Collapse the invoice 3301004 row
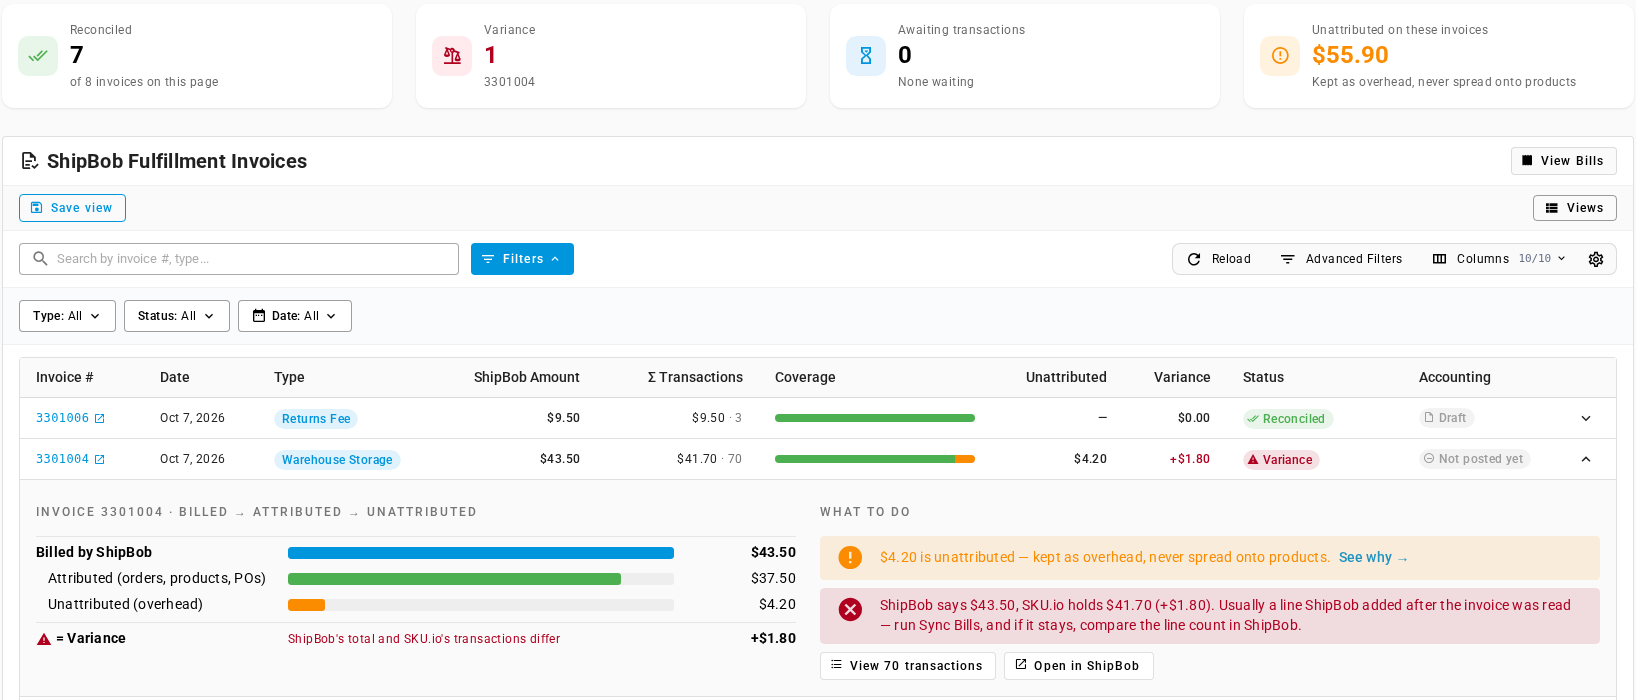This screenshot has height=700, width=1636. [1586, 460]
